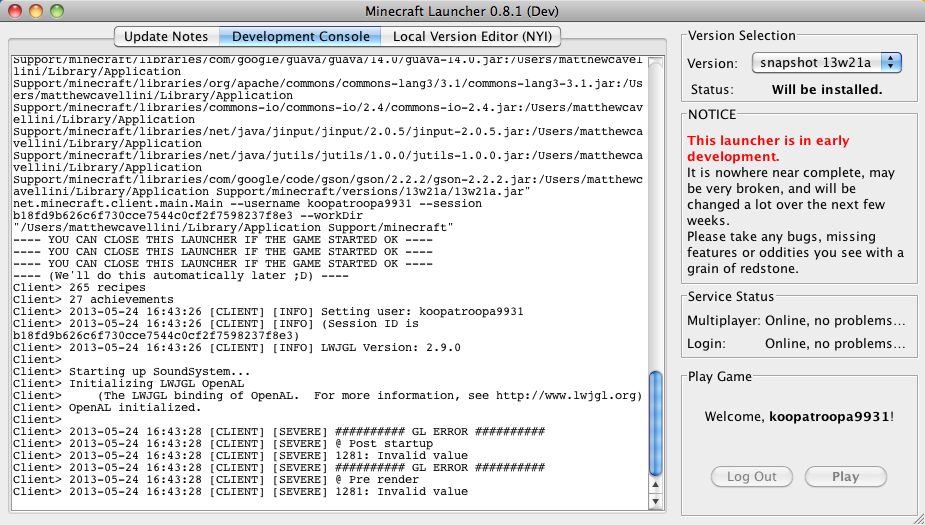
Task: Click the '@ Post startup' severe log line
Action: (223, 444)
